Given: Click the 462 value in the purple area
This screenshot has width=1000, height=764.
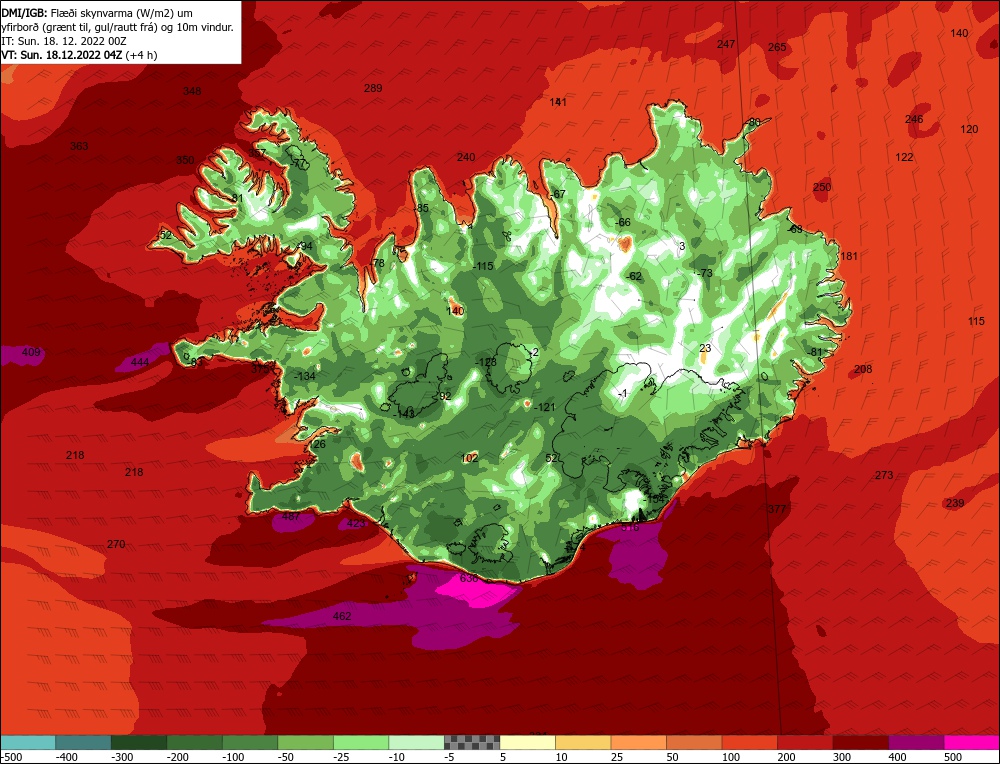Looking at the screenshot, I should point(342,616).
